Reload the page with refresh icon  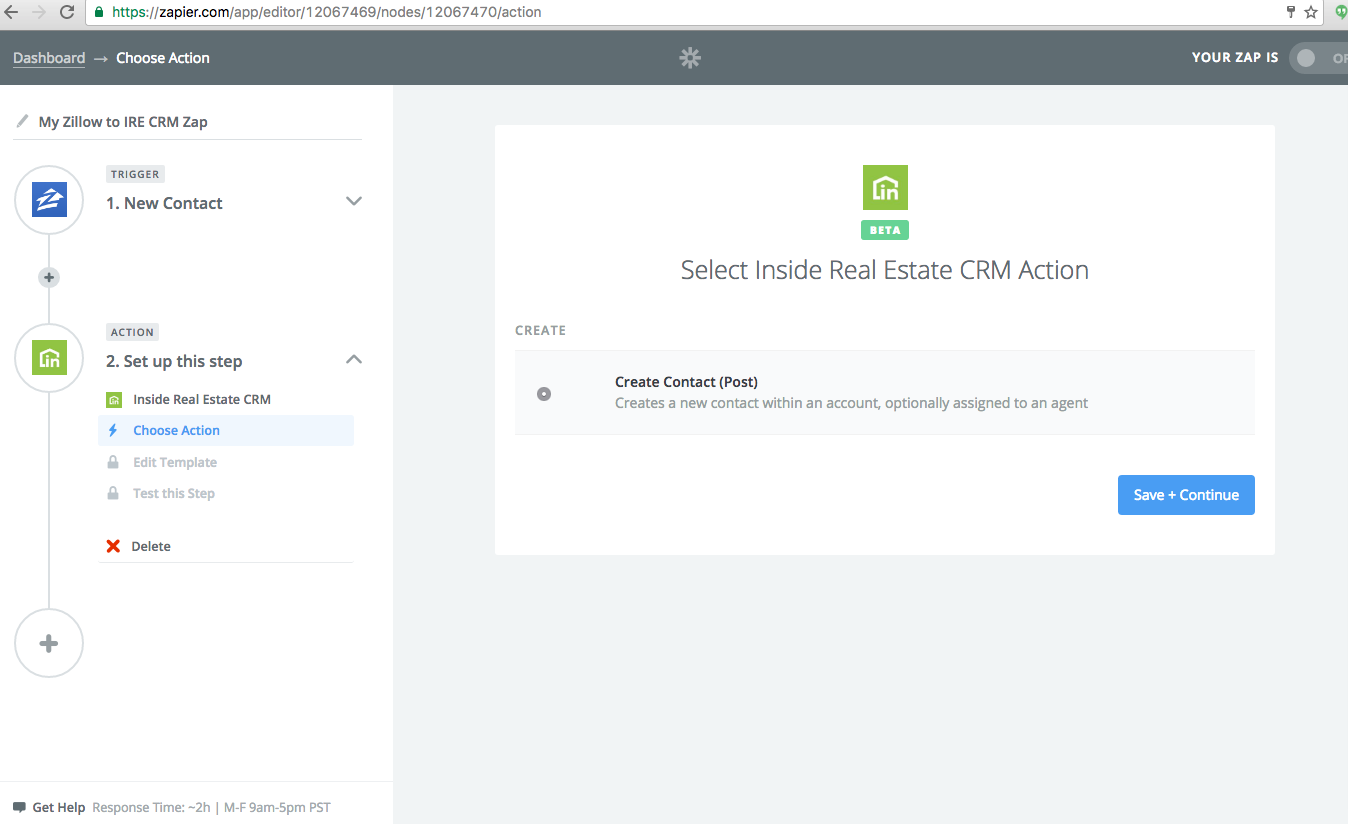click(68, 13)
